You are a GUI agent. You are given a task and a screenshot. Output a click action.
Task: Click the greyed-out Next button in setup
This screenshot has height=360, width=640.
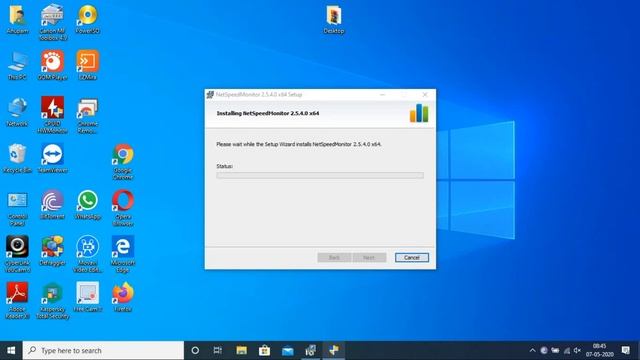coord(369,258)
